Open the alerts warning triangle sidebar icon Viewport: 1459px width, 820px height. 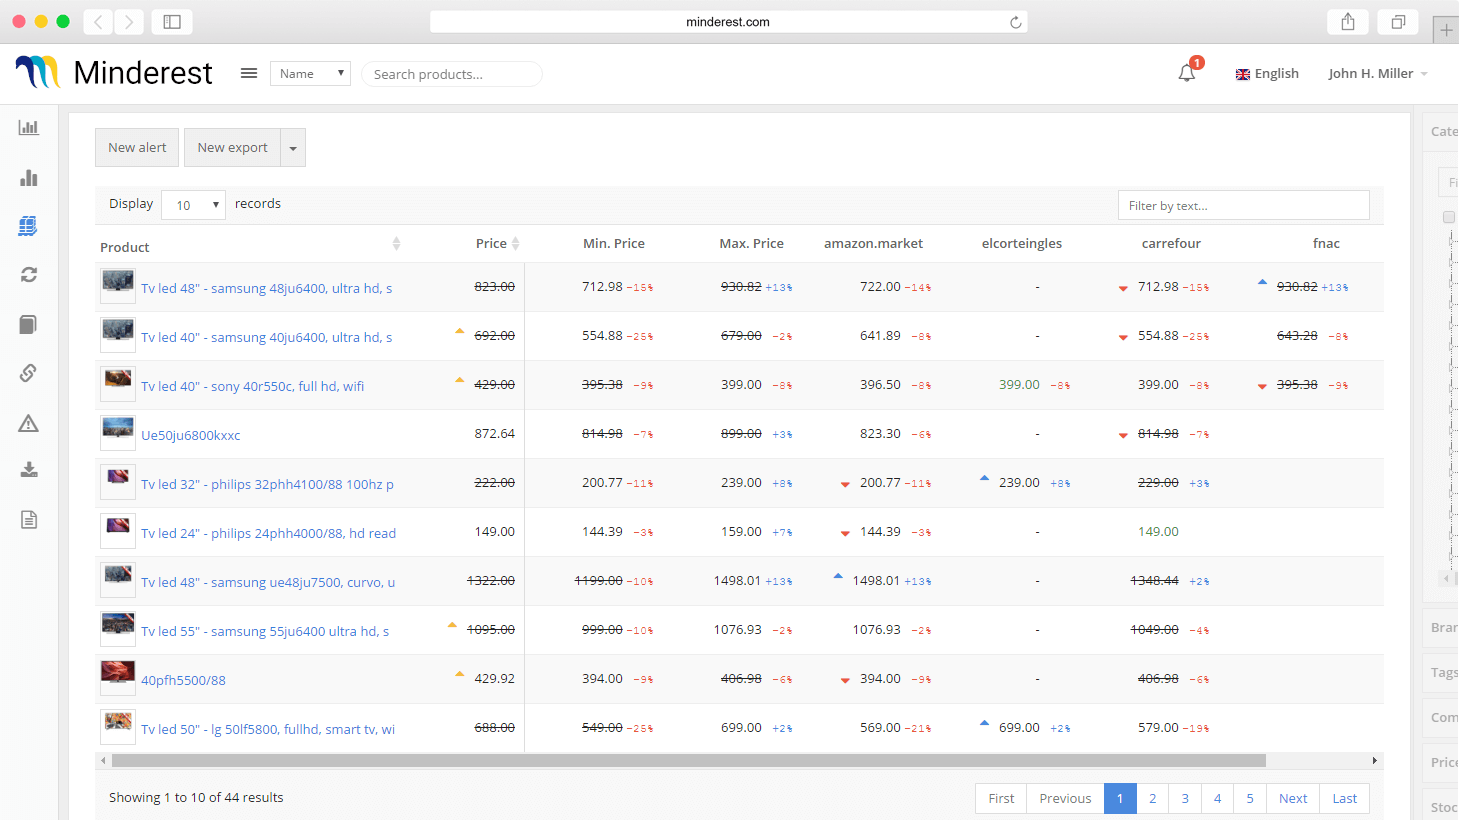(x=28, y=424)
